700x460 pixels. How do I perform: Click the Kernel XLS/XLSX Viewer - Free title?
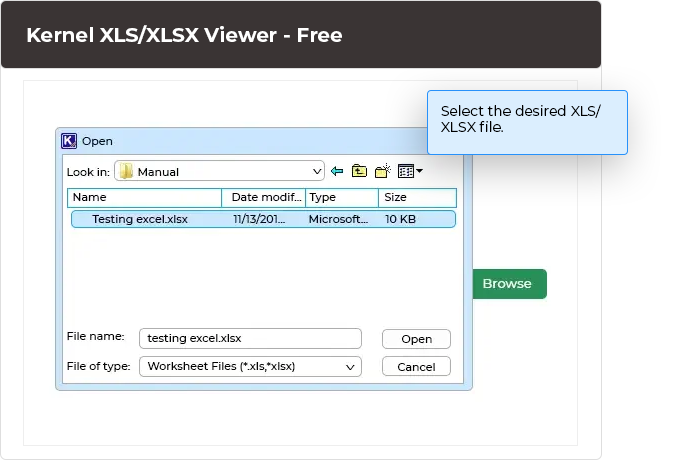[184, 35]
